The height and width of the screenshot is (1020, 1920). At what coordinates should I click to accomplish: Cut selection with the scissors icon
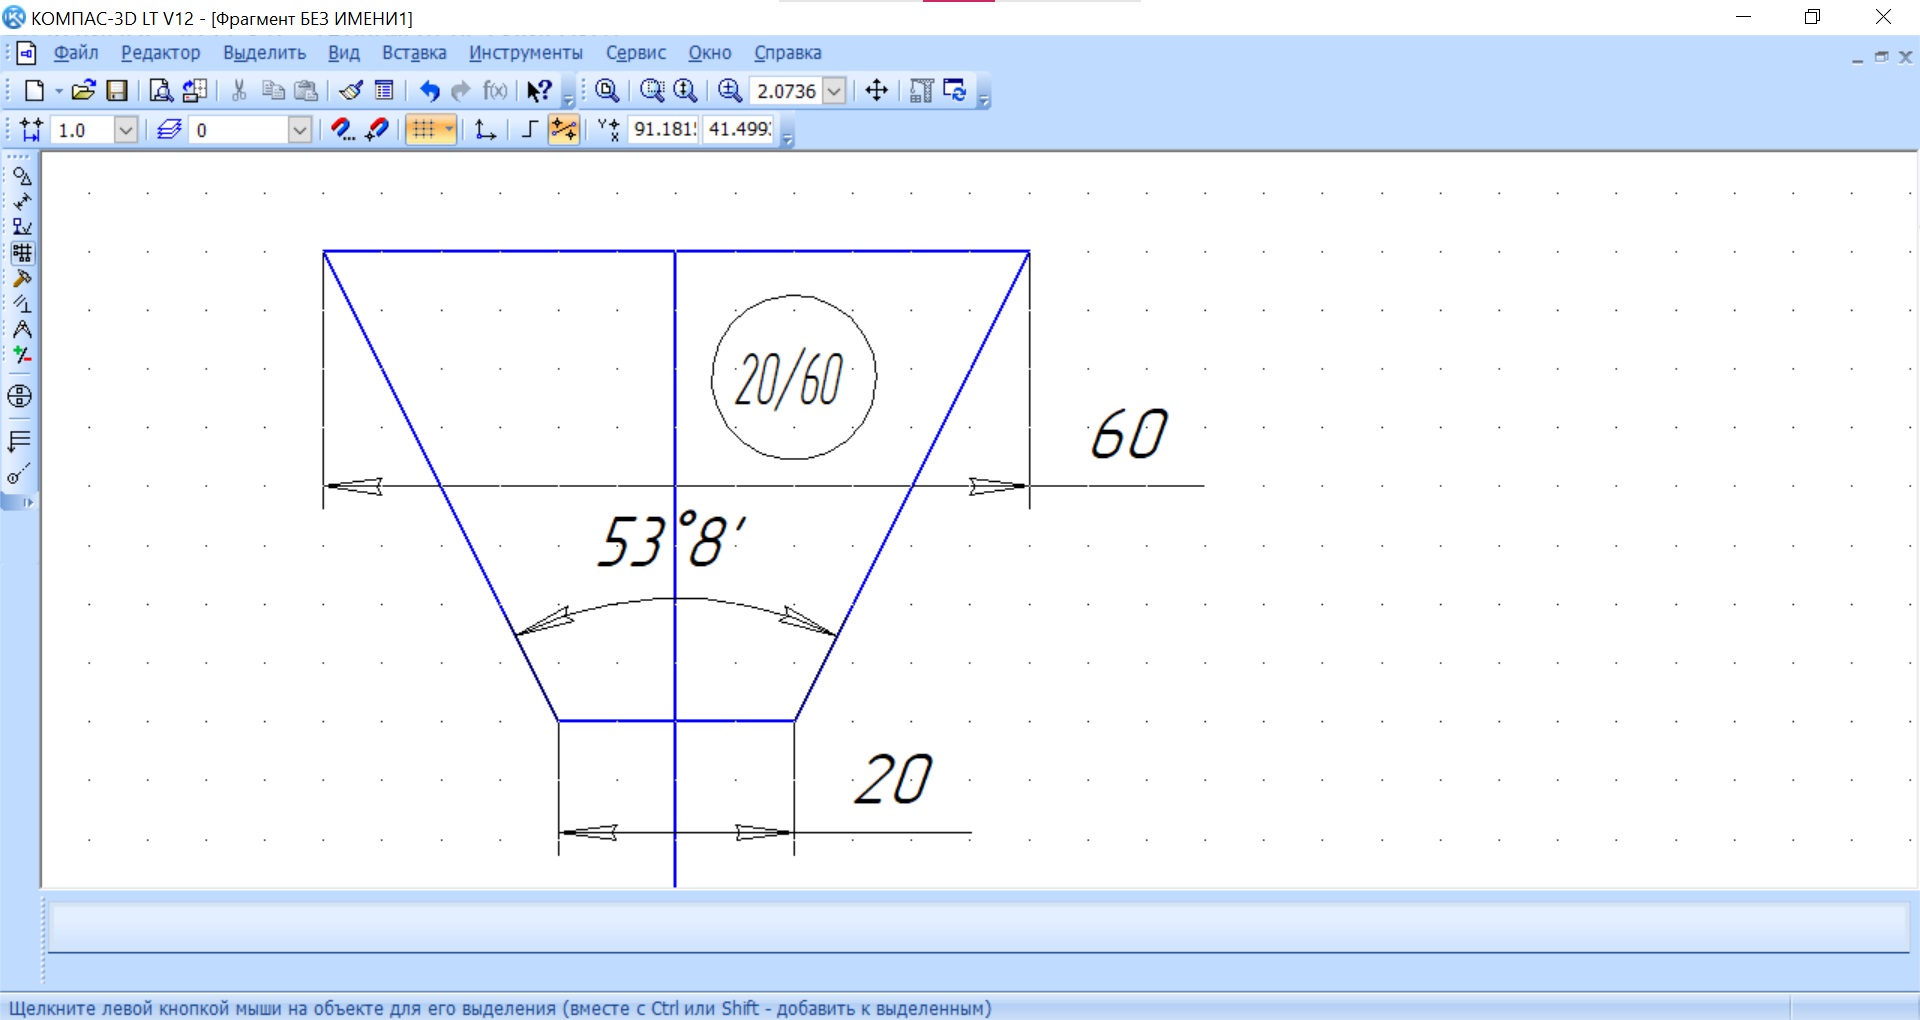click(239, 91)
